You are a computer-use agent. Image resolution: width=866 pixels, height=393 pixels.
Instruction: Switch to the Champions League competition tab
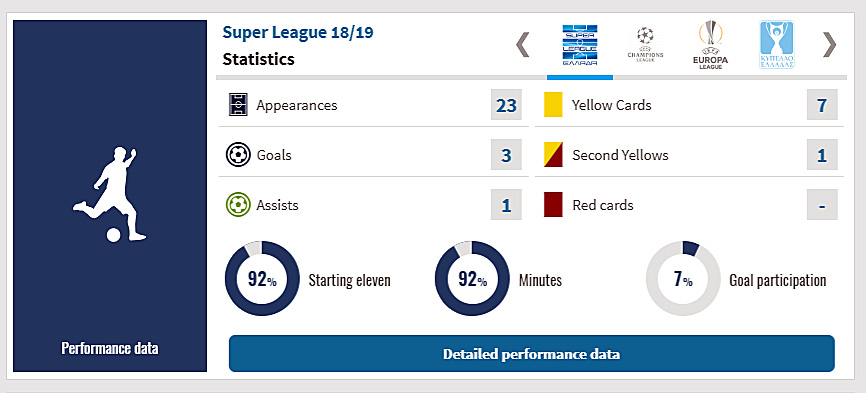[645, 44]
